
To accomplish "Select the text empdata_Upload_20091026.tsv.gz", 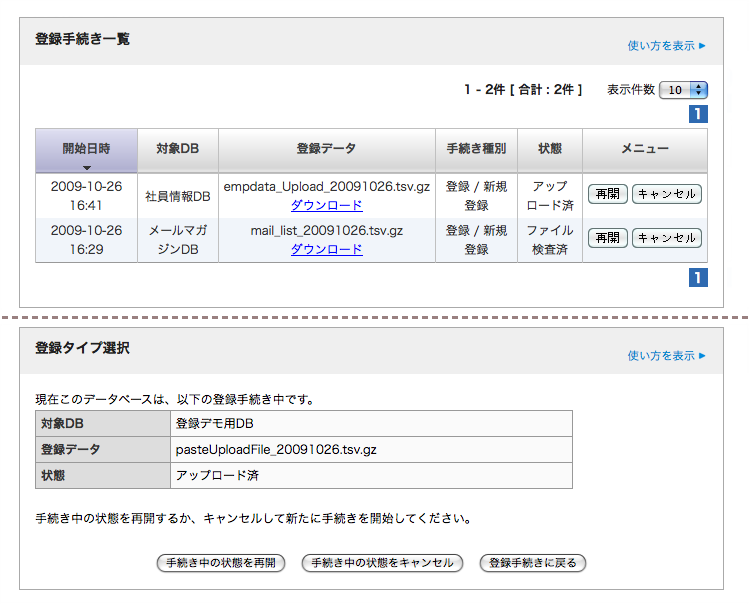I will pyautogui.click(x=327, y=187).
